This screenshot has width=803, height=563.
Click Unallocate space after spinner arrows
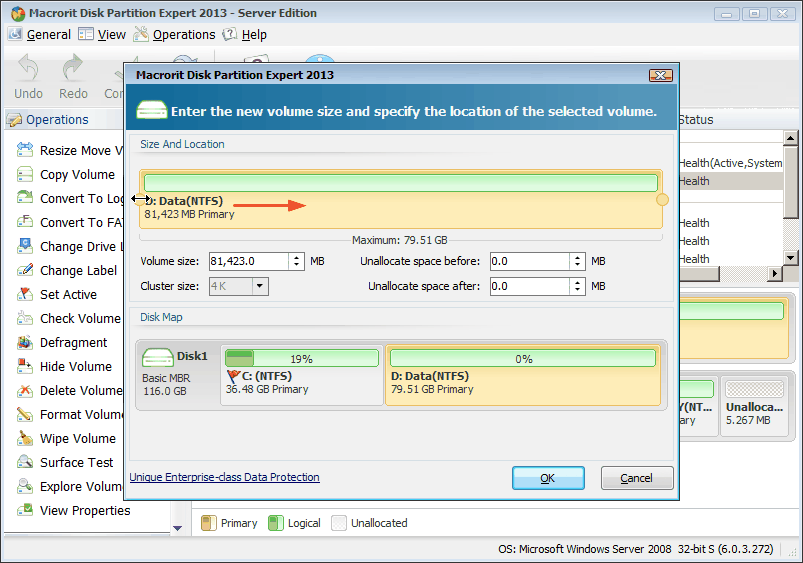click(577, 286)
